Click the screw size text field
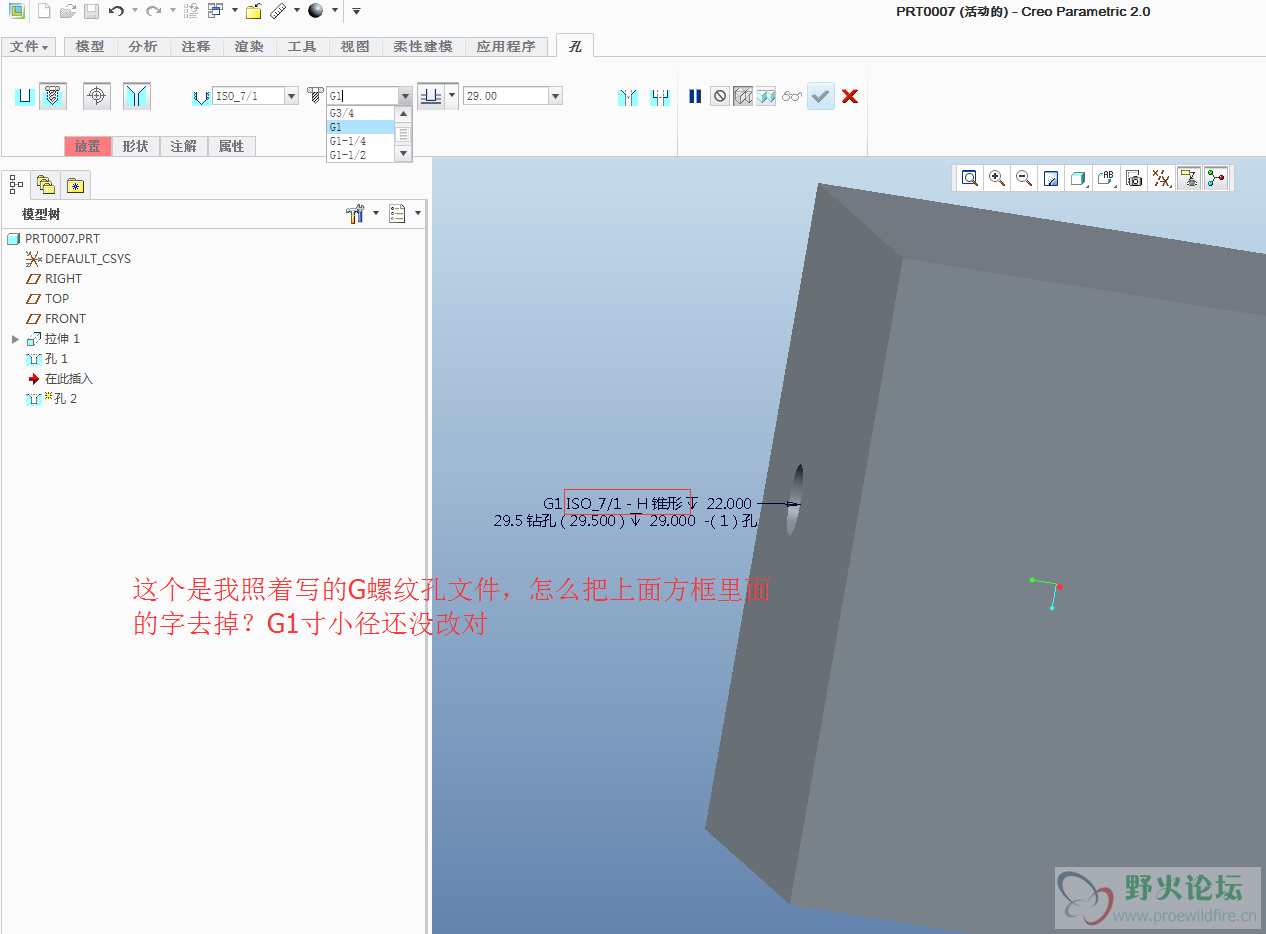Screen dimensions: 1266x934 pos(362,96)
